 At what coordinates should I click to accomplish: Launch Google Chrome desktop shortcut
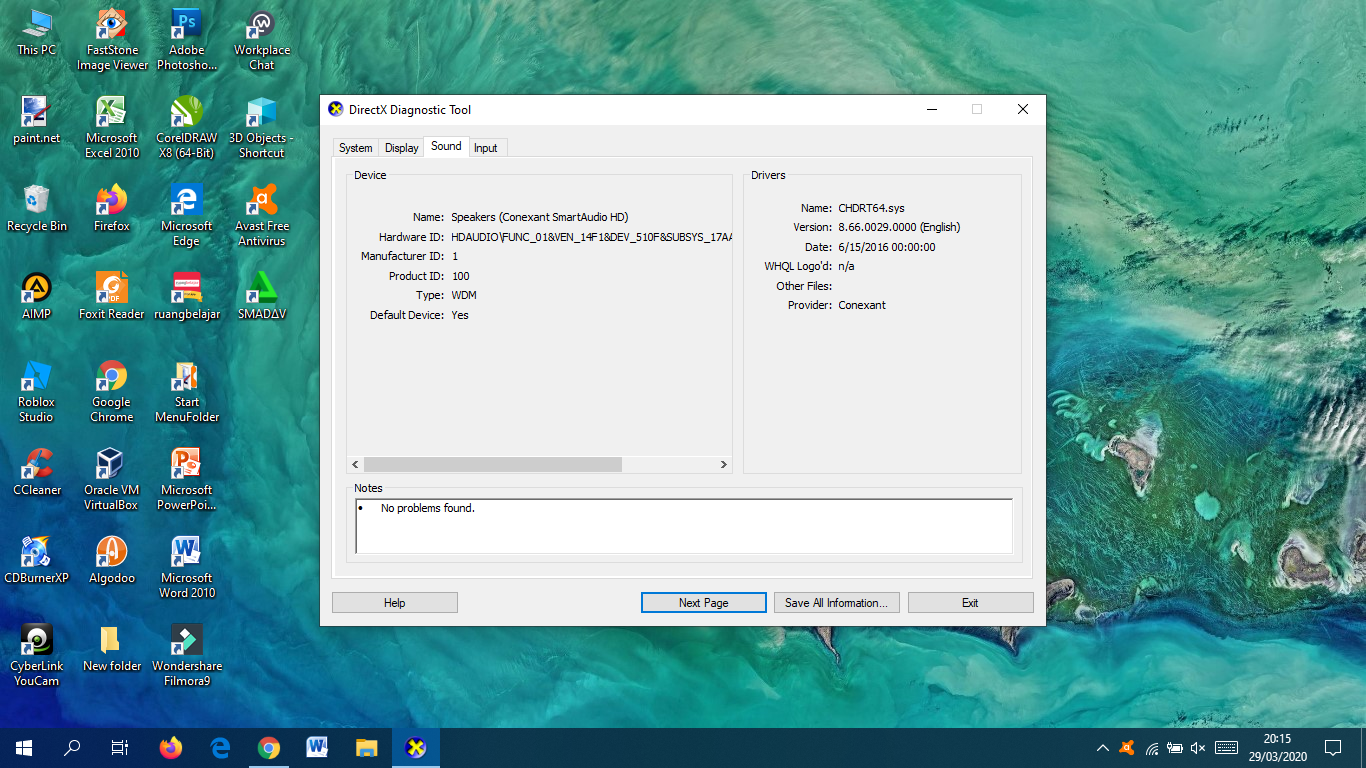coord(112,391)
